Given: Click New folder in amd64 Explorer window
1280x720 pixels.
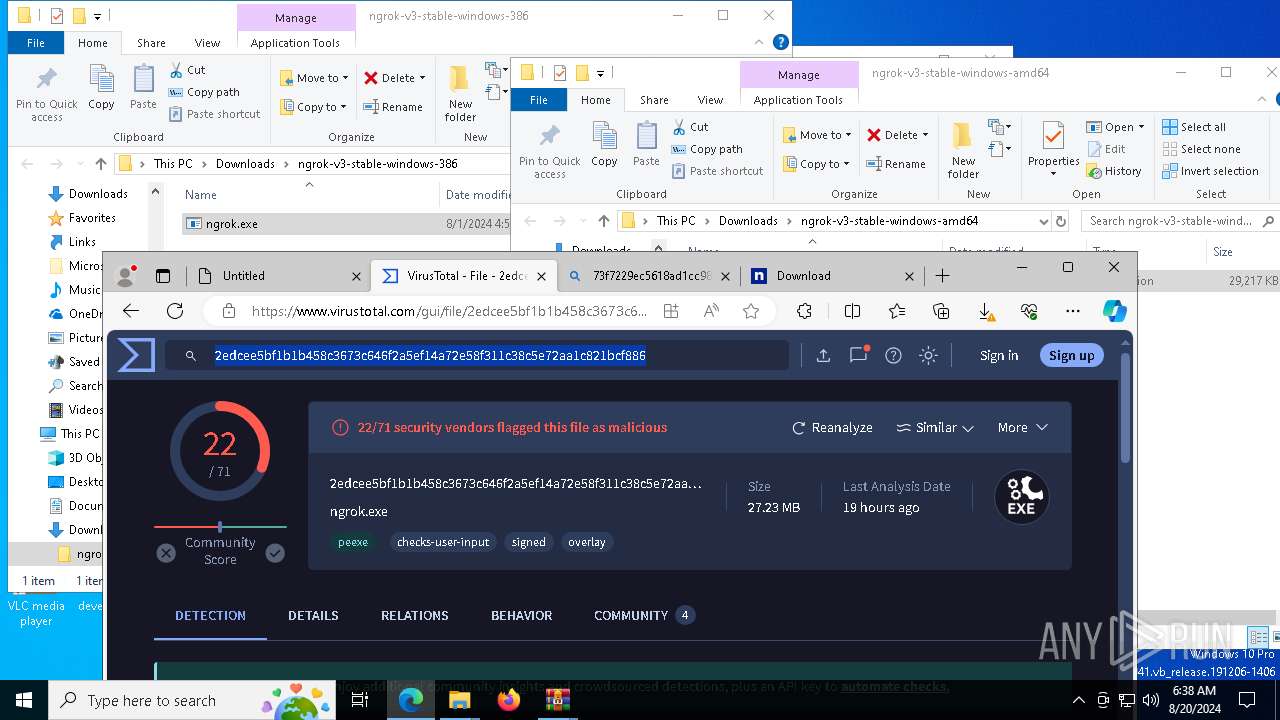Looking at the screenshot, I should point(963,150).
